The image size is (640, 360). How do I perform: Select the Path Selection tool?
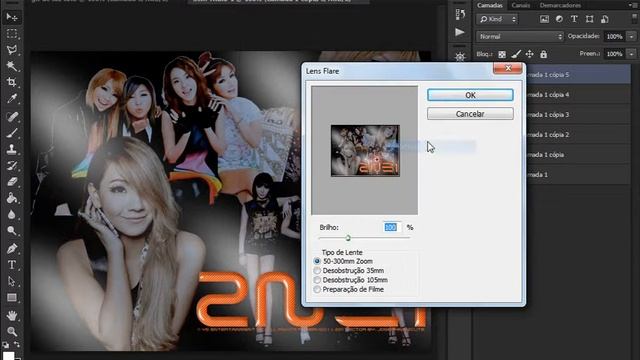(x=12, y=281)
